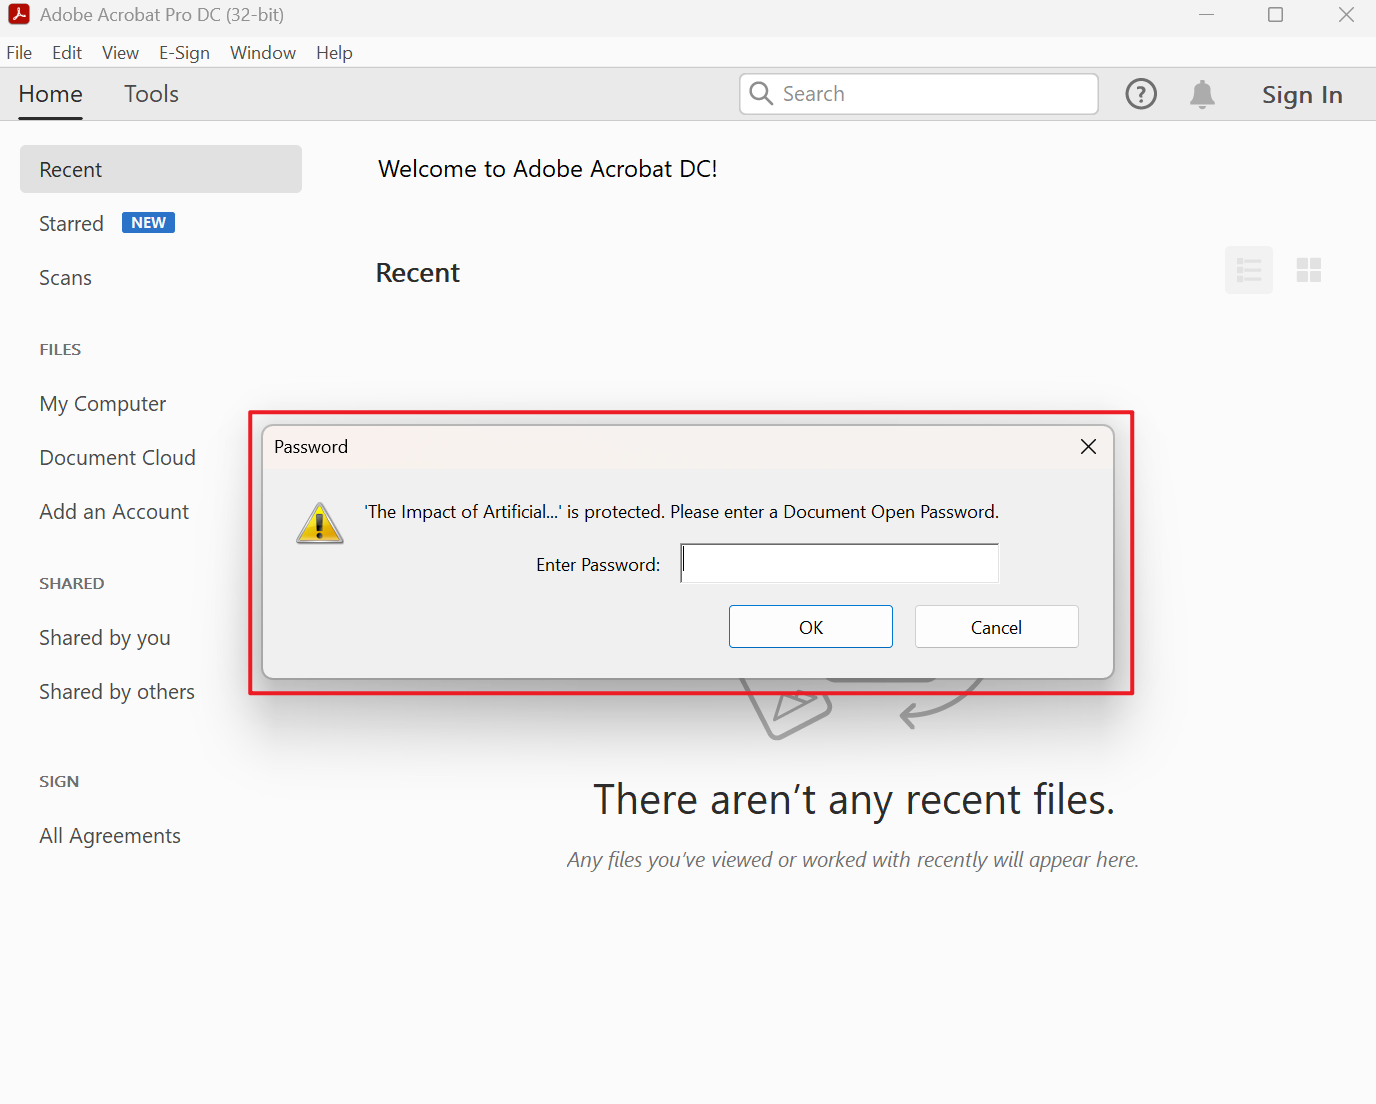This screenshot has height=1104, width=1376.
Task: Open the E-Sign menu
Action: click(184, 53)
